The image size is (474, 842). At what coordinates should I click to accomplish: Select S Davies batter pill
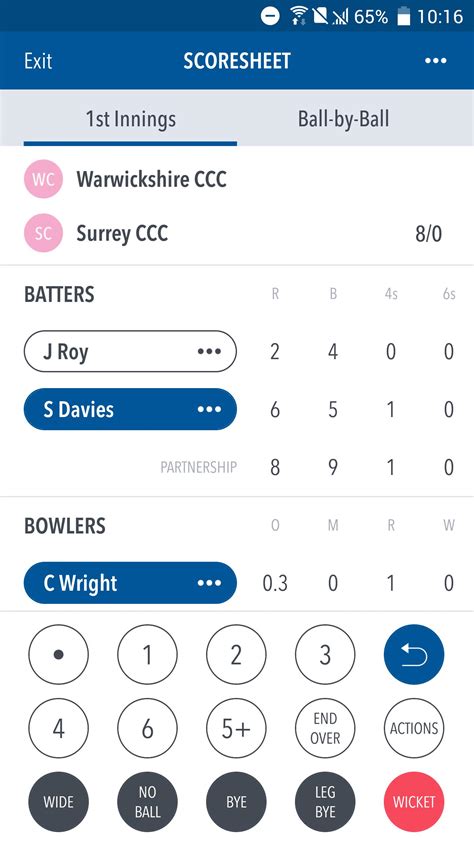[130, 409]
